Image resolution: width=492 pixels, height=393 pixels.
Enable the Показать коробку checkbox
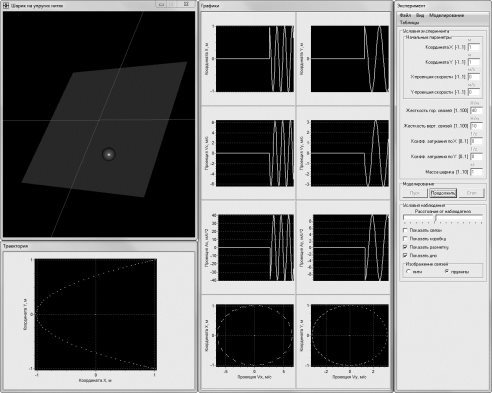[x=405, y=239]
